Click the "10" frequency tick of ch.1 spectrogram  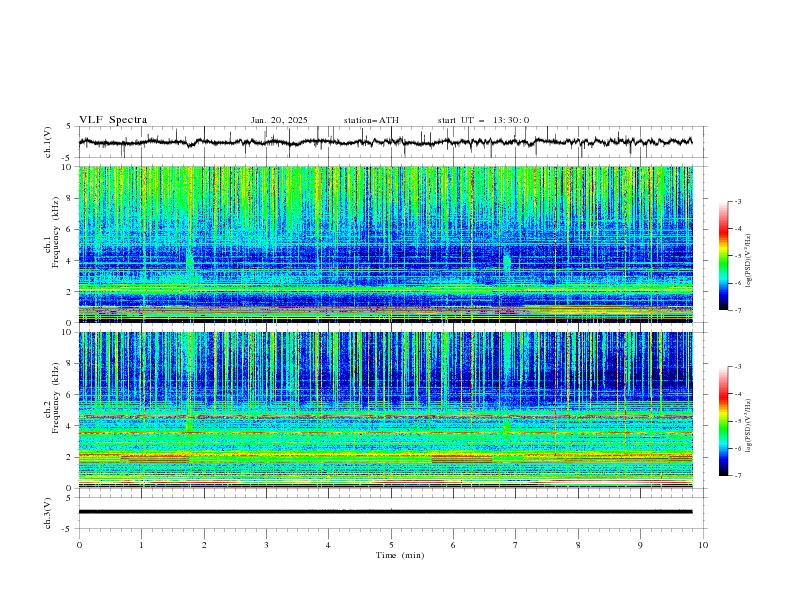coord(69,167)
